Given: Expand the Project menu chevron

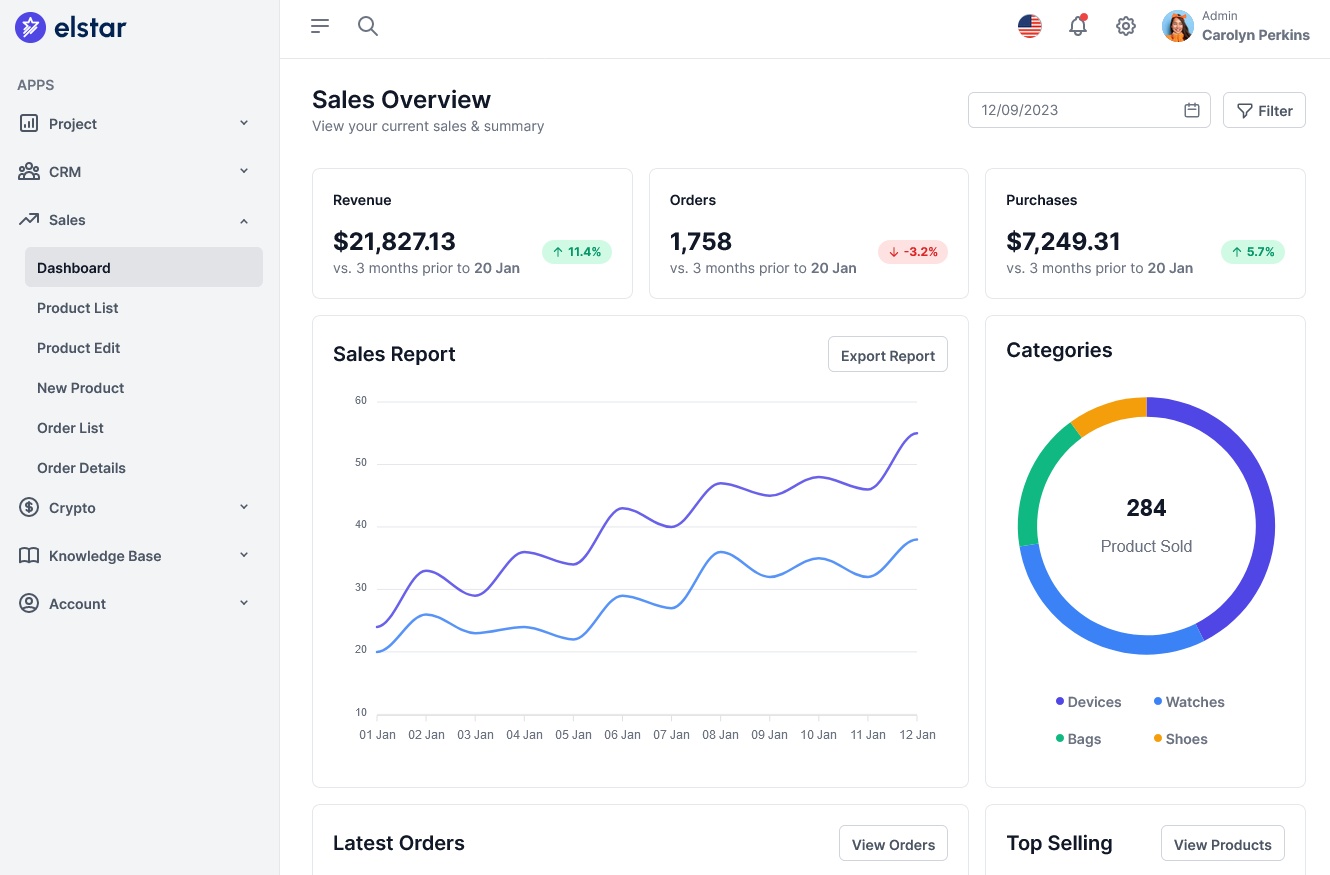Looking at the screenshot, I should 244,123.
